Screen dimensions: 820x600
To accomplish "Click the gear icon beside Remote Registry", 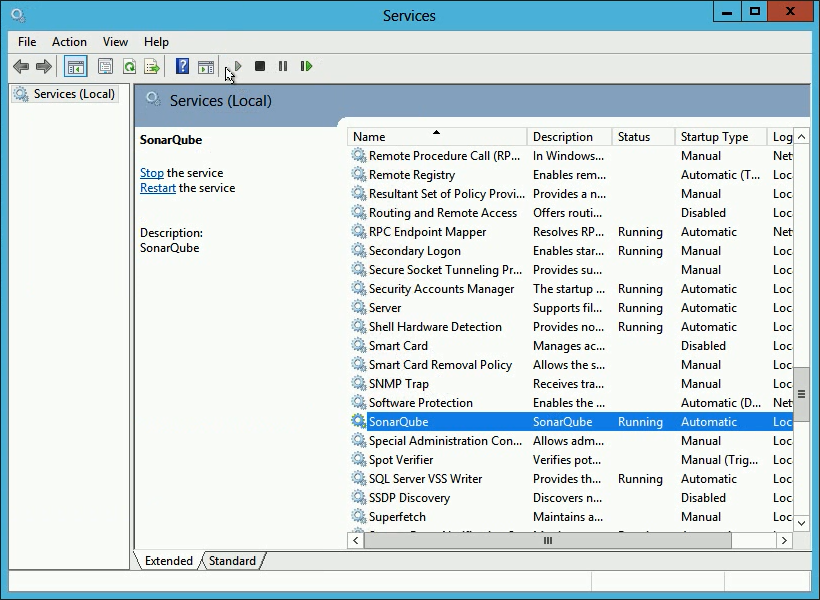I will pyautogui.click(x=358, y=174).
